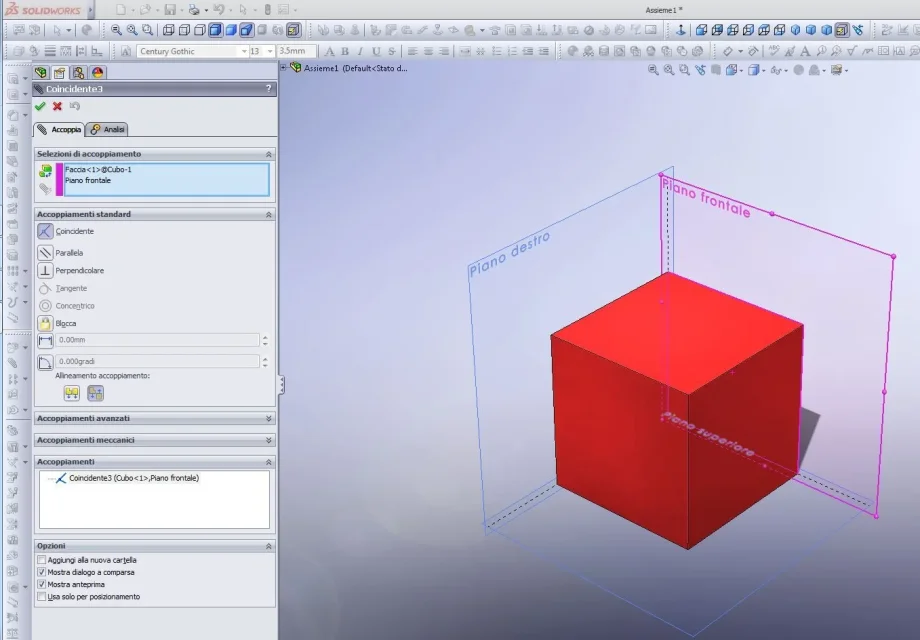
Task: Click 'Assieme1 (Default<Stato d...' tree item
Action: 356,68
